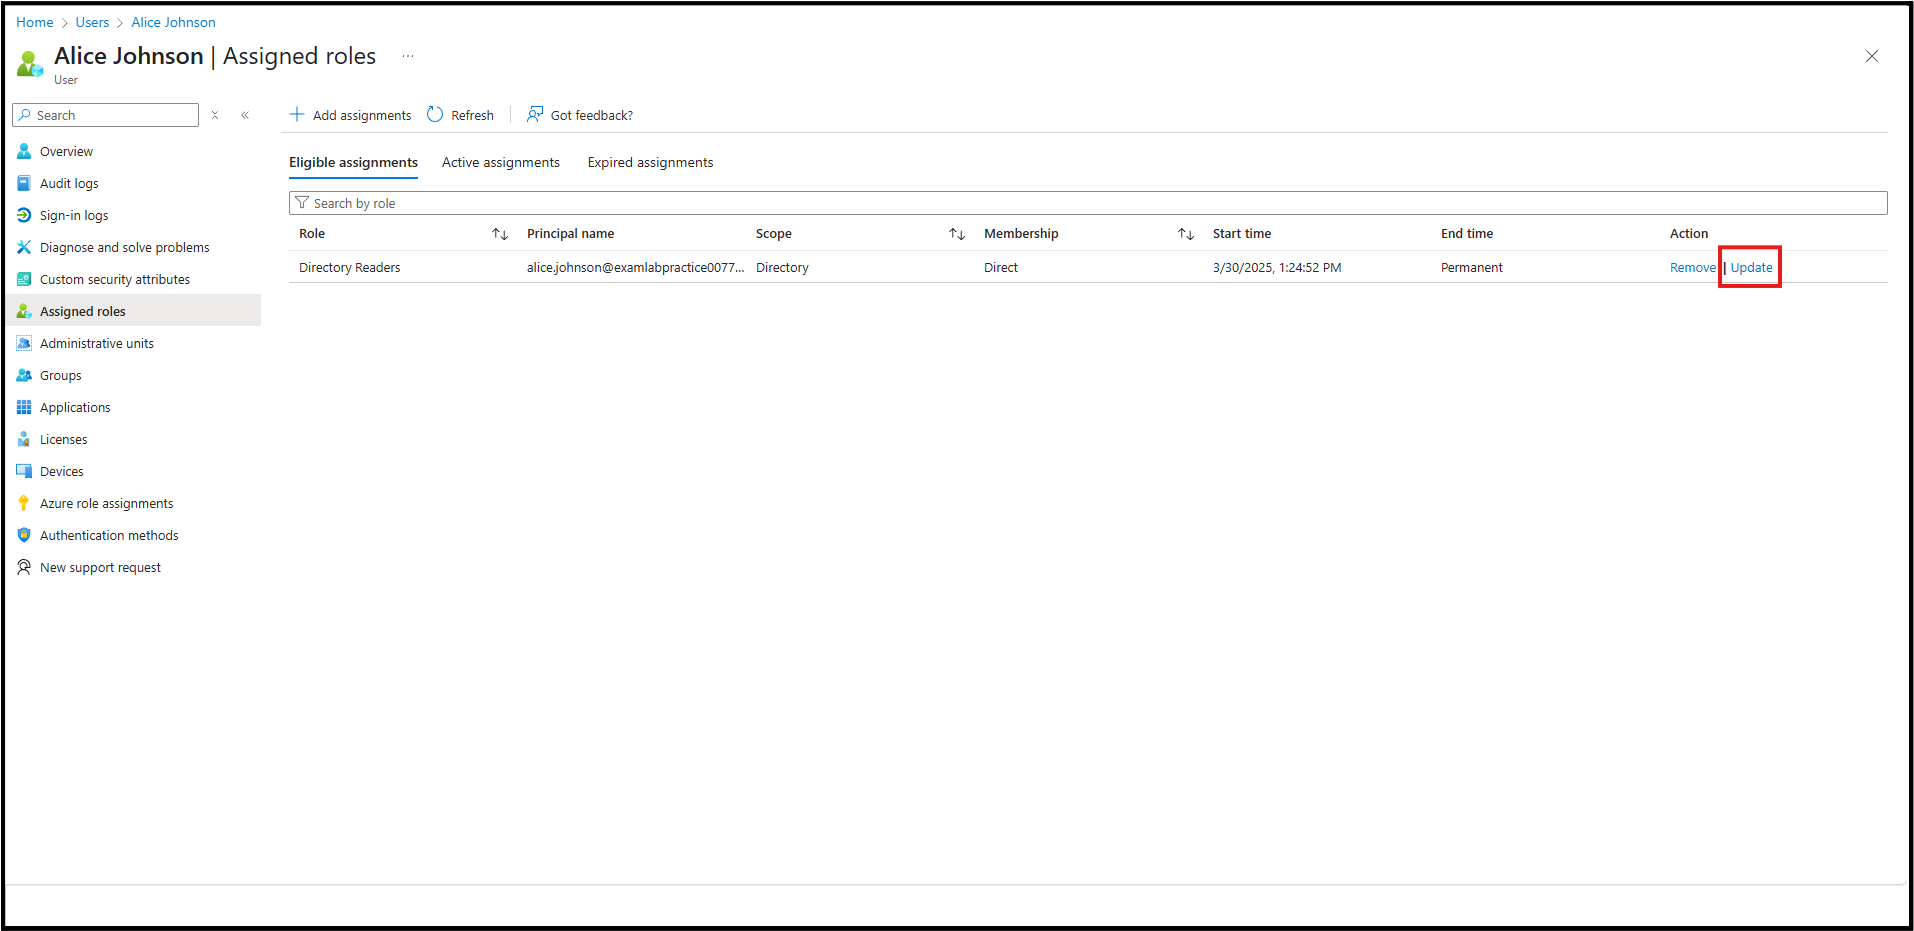This screenshot has width=1914, height=931.
Task: Open Authentication methods page
Action: (x=109, y=536)
